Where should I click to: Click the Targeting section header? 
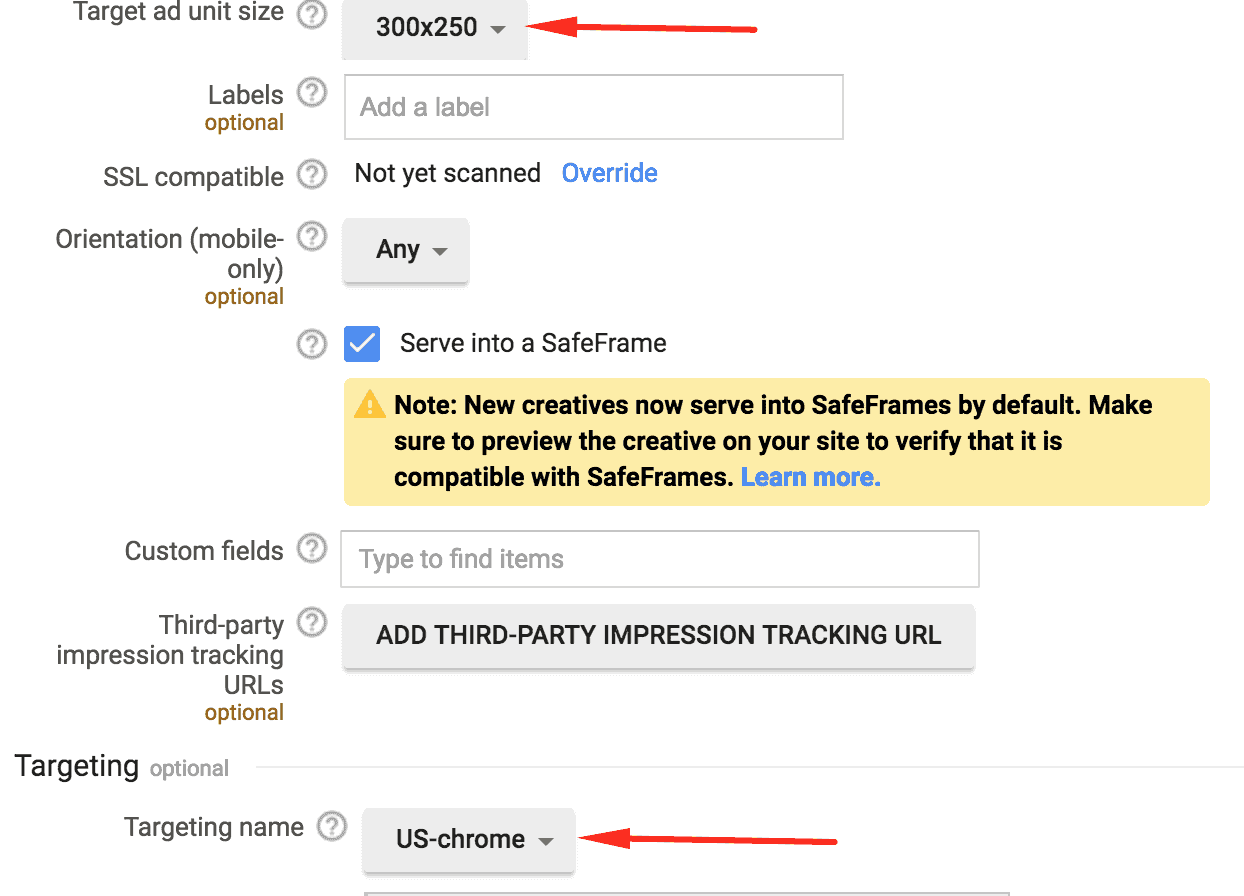[x=76, y=765]
